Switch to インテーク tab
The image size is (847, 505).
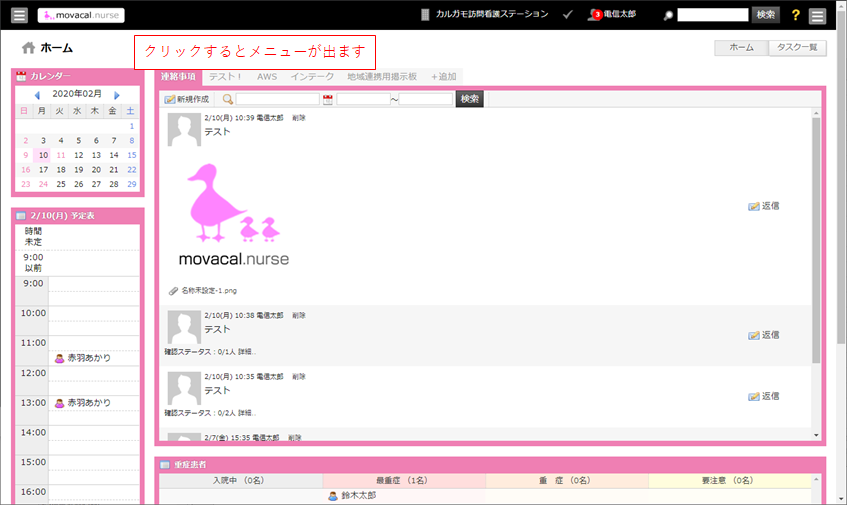pyautogui.click(x=312, y=77)
